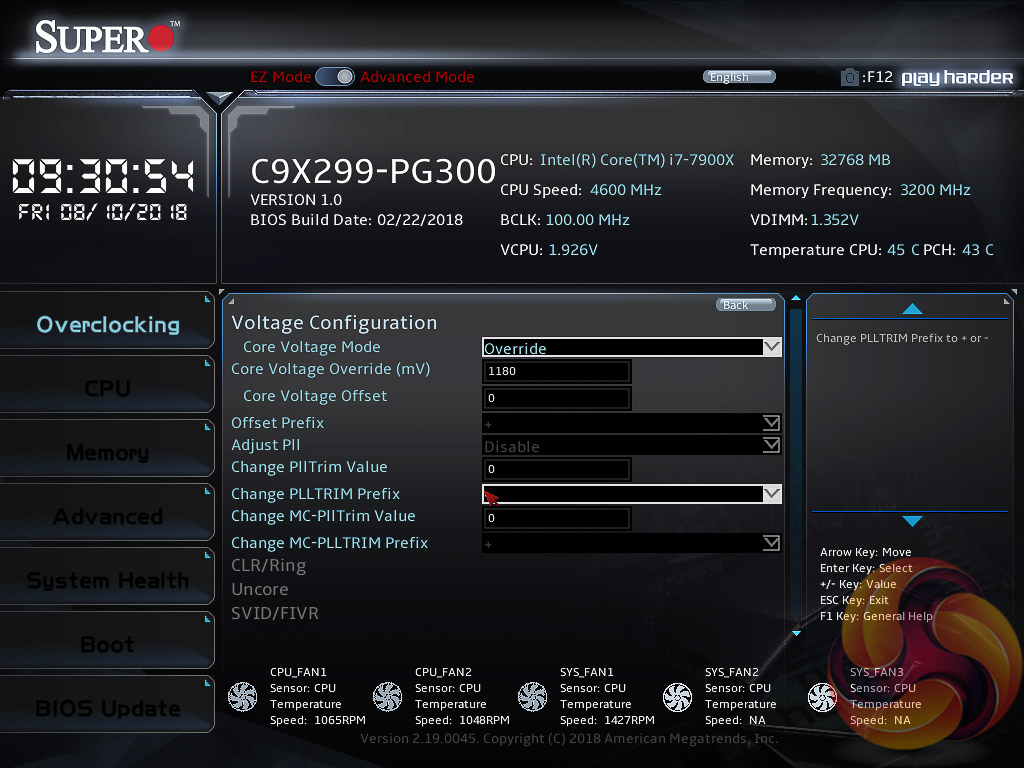
Task: Click the help panel up arrow
Action: 912,309
